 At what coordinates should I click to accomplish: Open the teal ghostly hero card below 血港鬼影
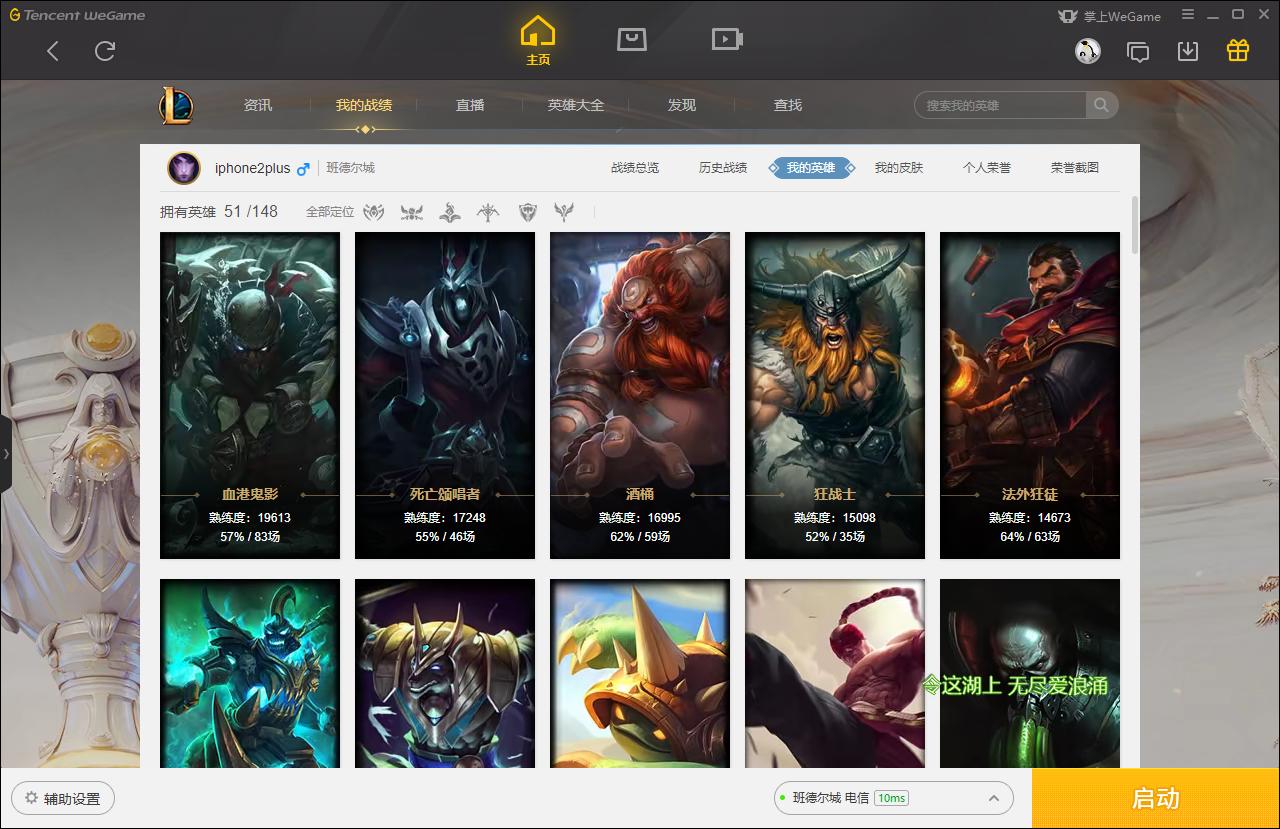250,674
